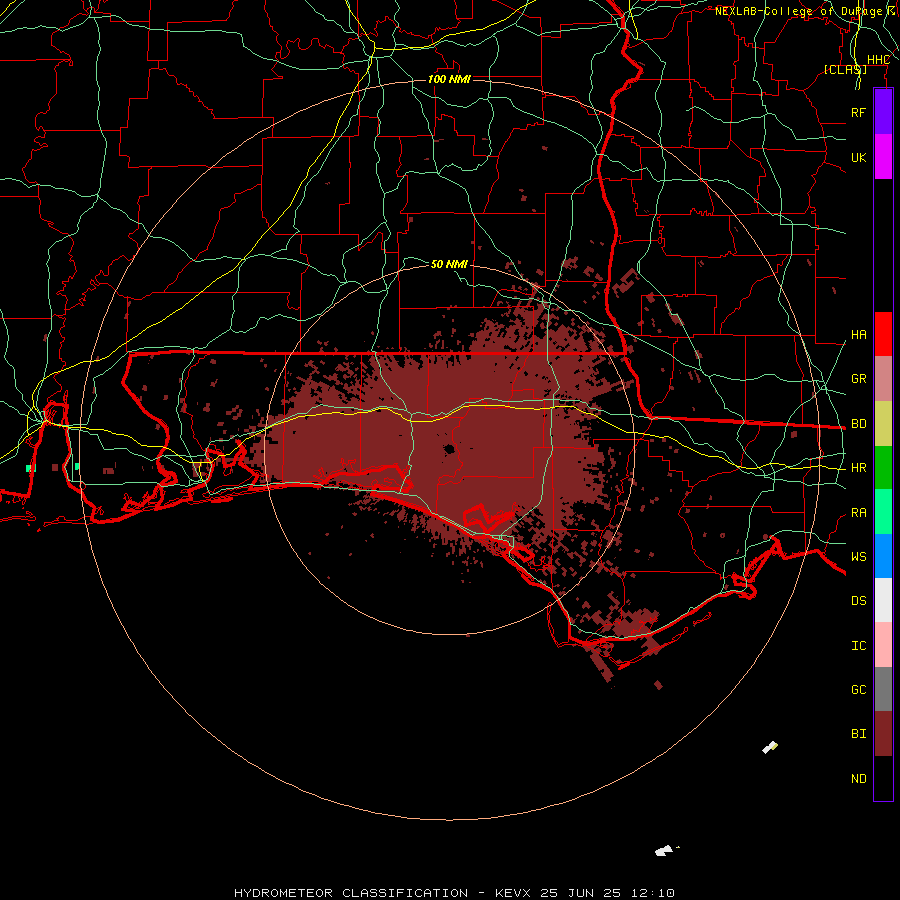The height and width of the screenshot is (900, 900).
Task: Pick the RA light green legend swatch
Action: tap(883, 512)
